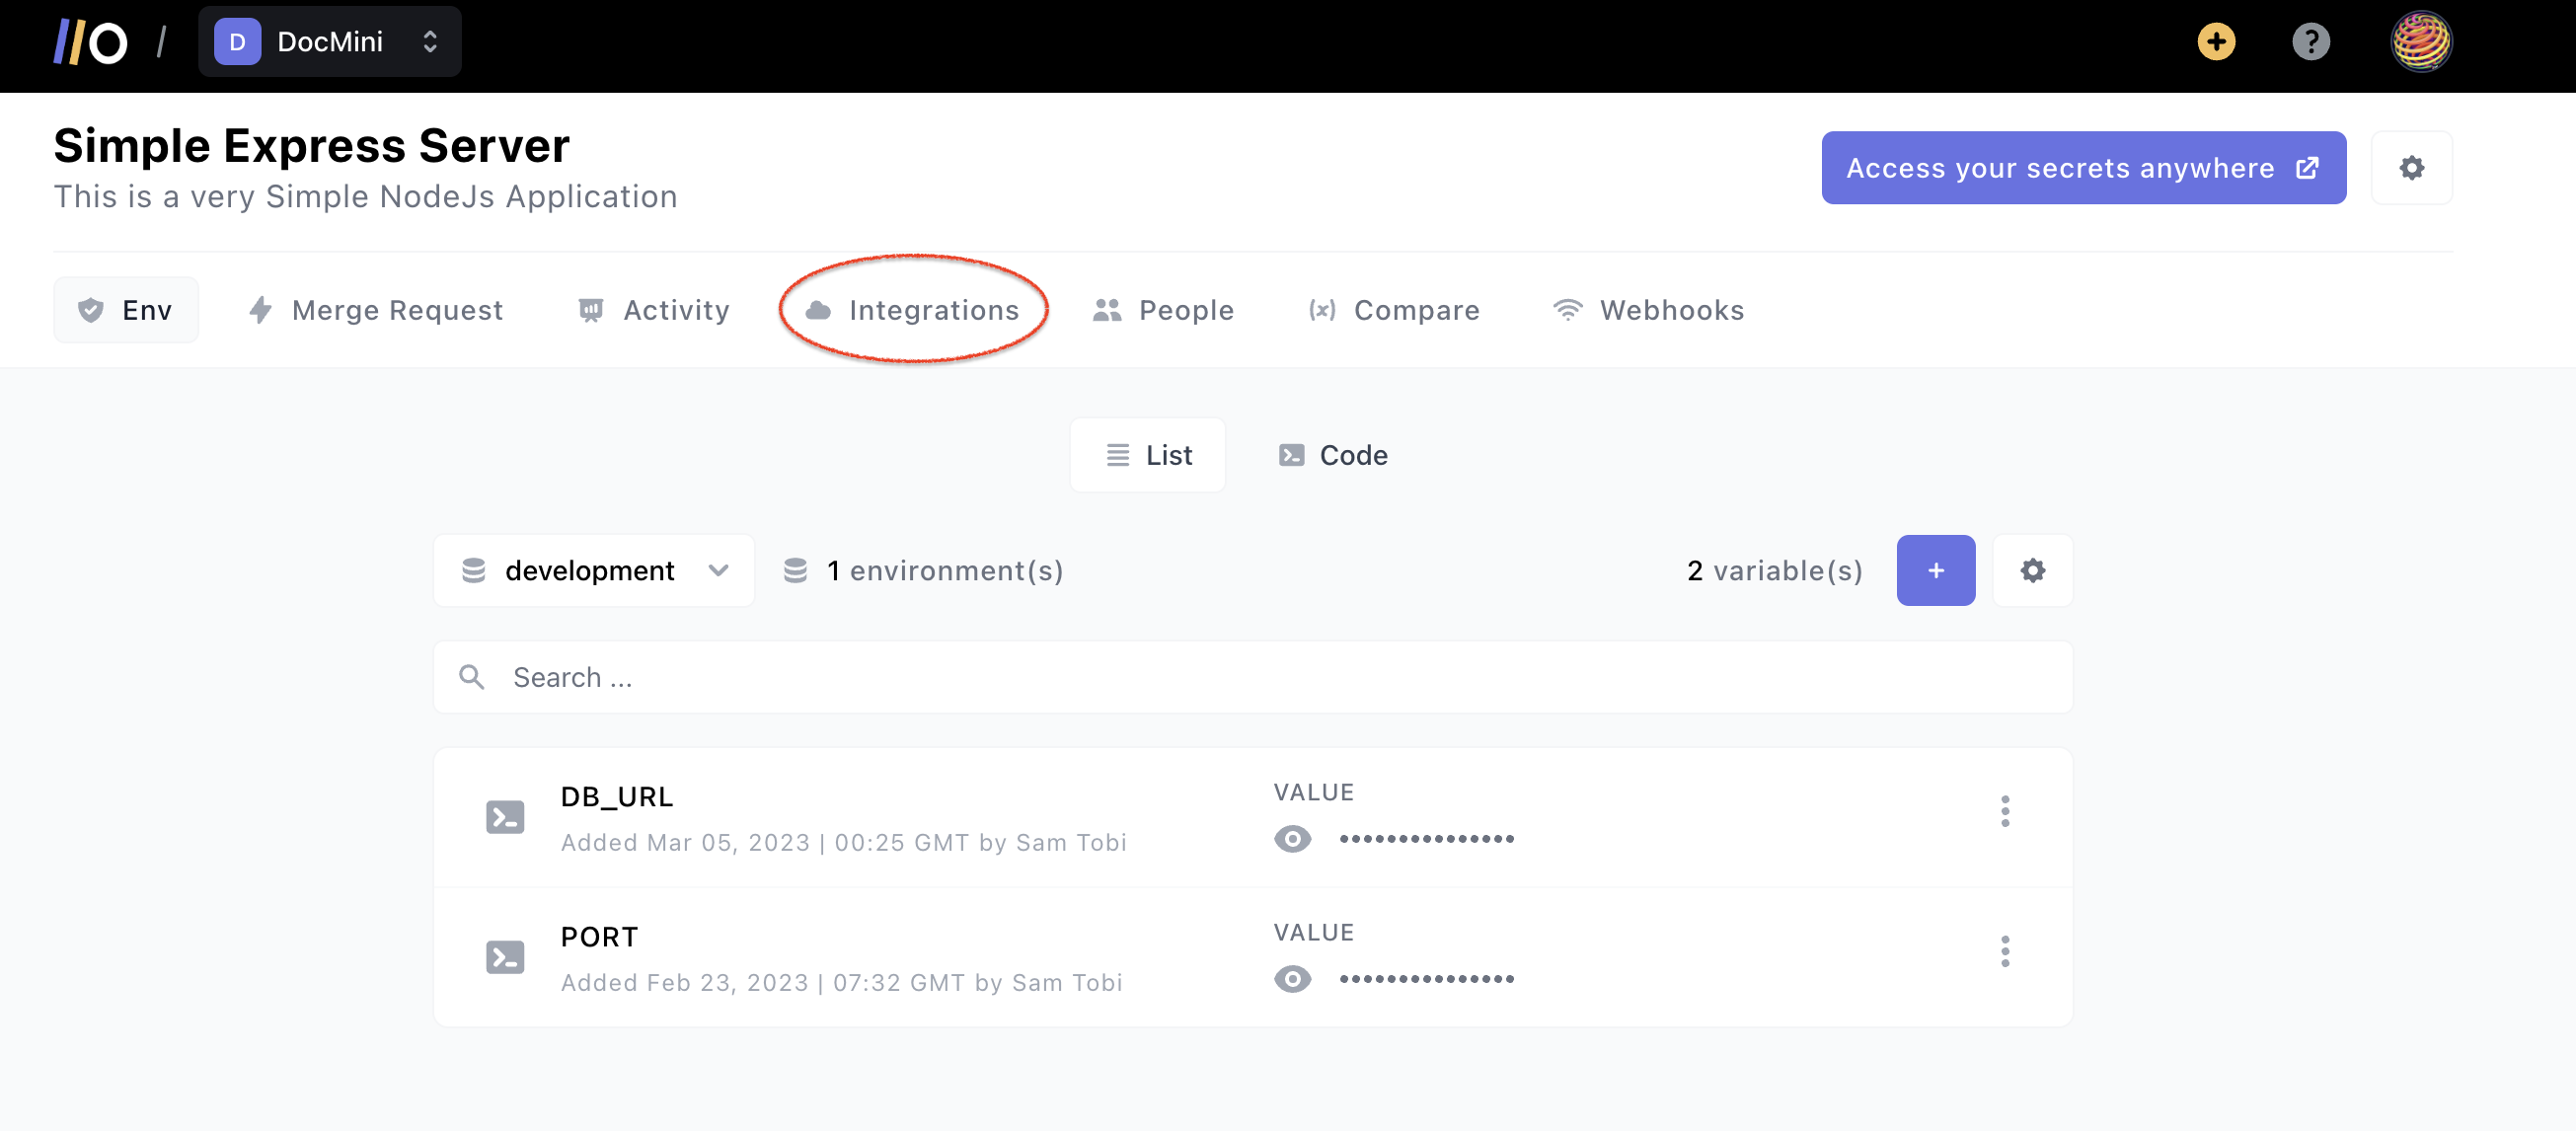Open project settings gear beside Access button

(x=2411, y=168)
